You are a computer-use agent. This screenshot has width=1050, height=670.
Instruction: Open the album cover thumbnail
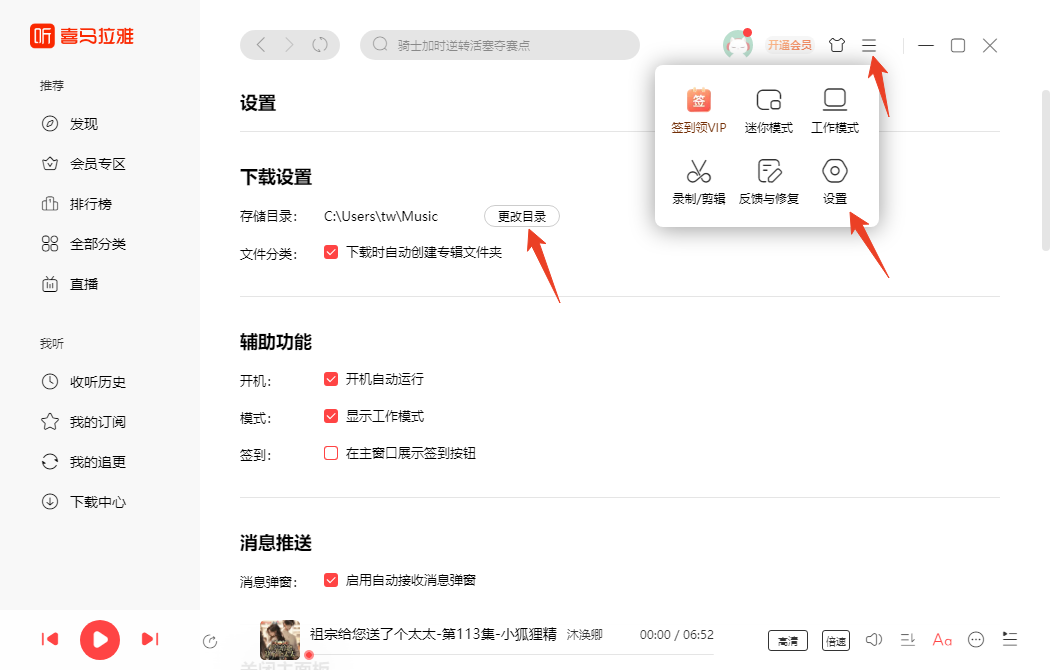coord(280,640)
